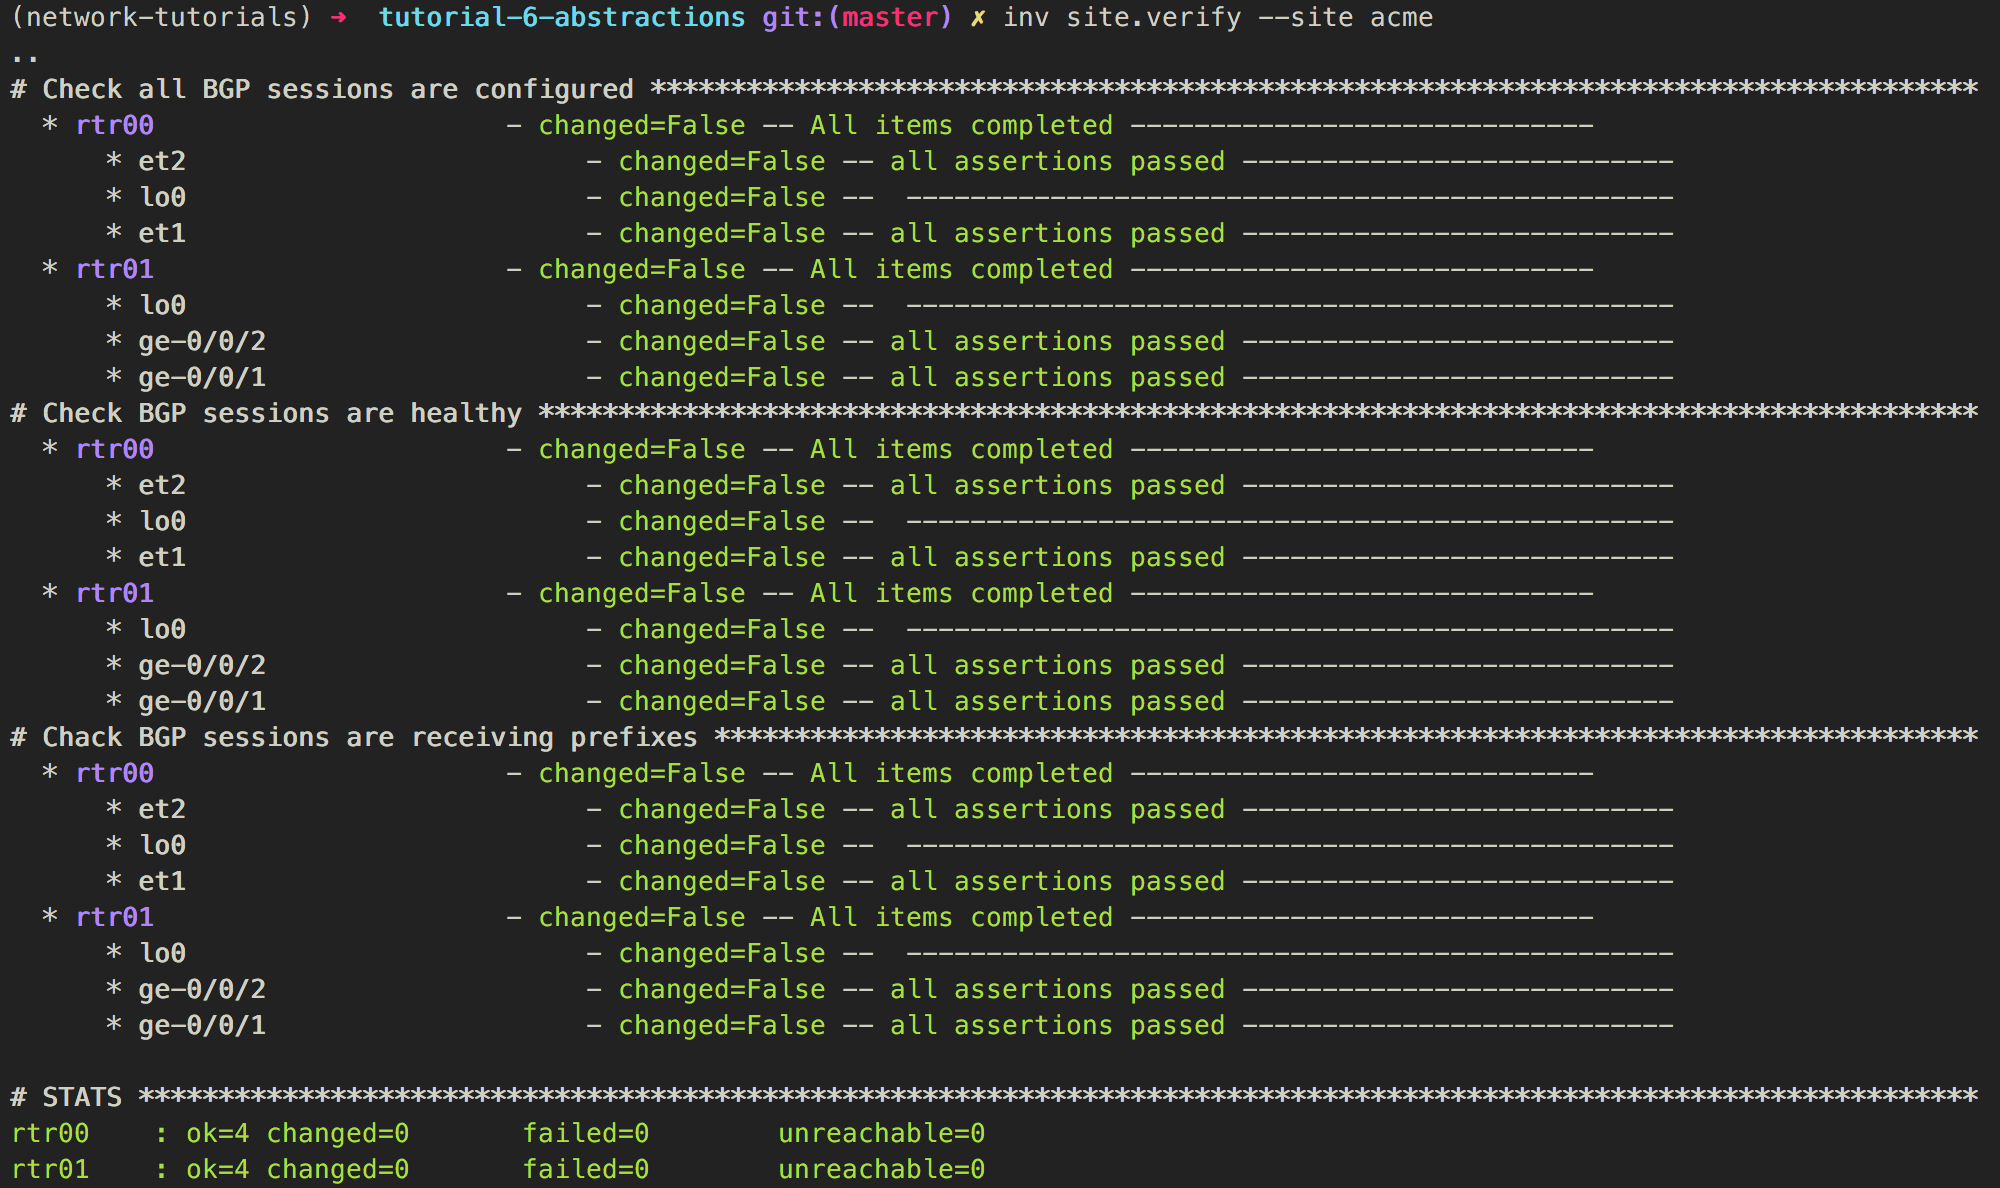
Task: Click 'unreachable=0' in the rtr01 stats row
Action: 882,1170
